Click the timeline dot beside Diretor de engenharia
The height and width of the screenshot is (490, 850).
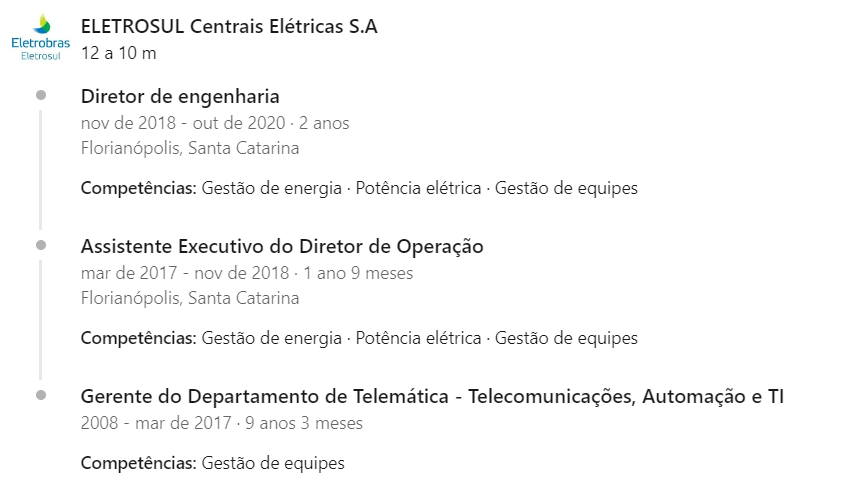[x=41, y=95]
